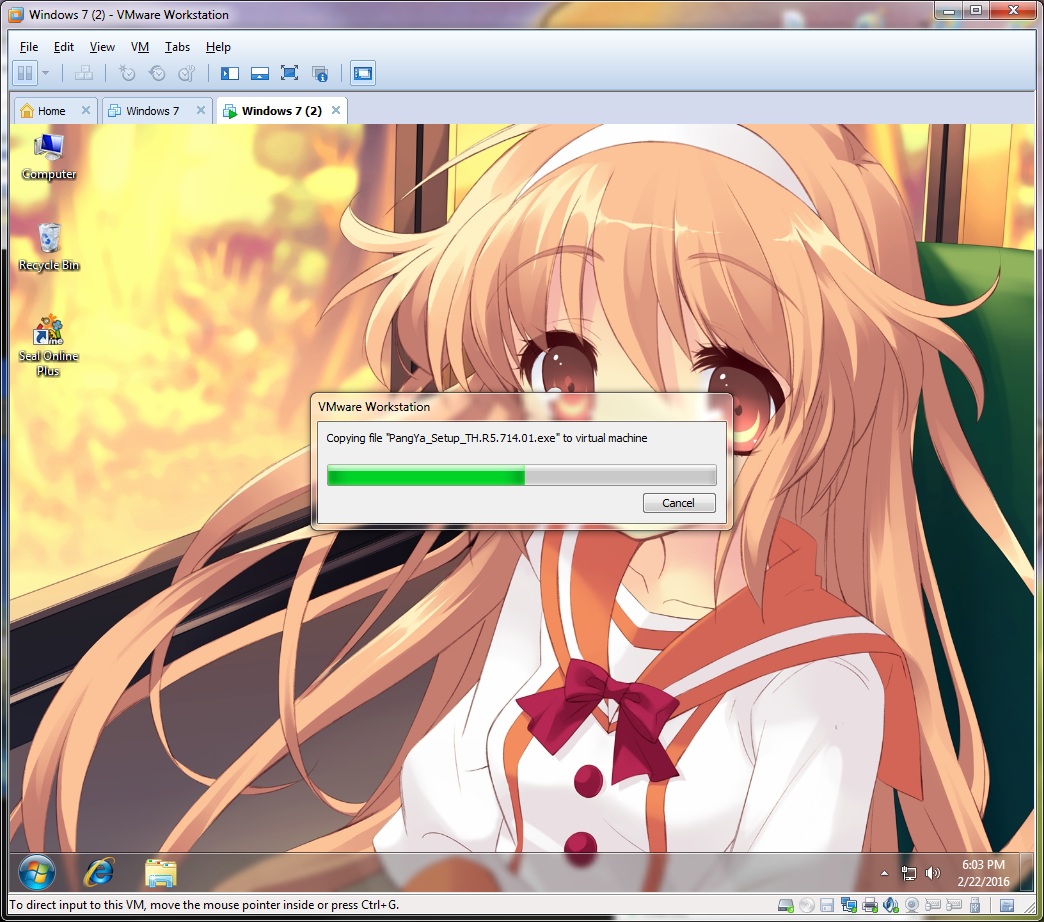Click the Unity mode toolbar icon
The width and height of the screenshot is (1044, 922).
click(320, 73)
